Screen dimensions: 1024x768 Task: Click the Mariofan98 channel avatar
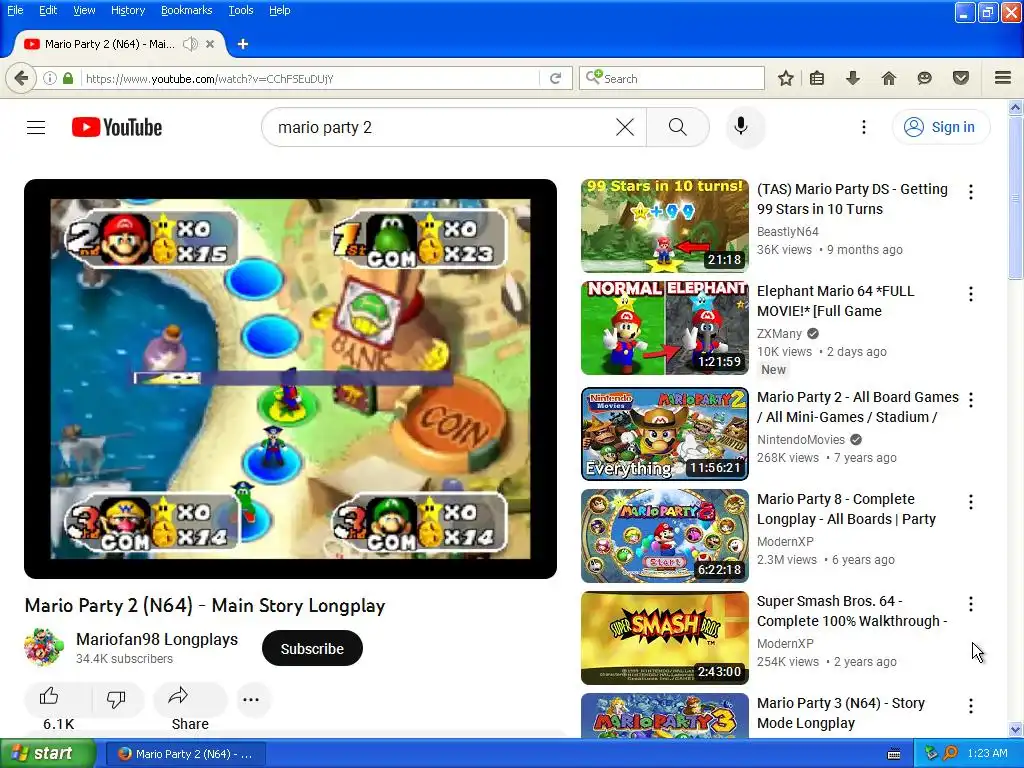pyautogui.click(x=44, y=647)
